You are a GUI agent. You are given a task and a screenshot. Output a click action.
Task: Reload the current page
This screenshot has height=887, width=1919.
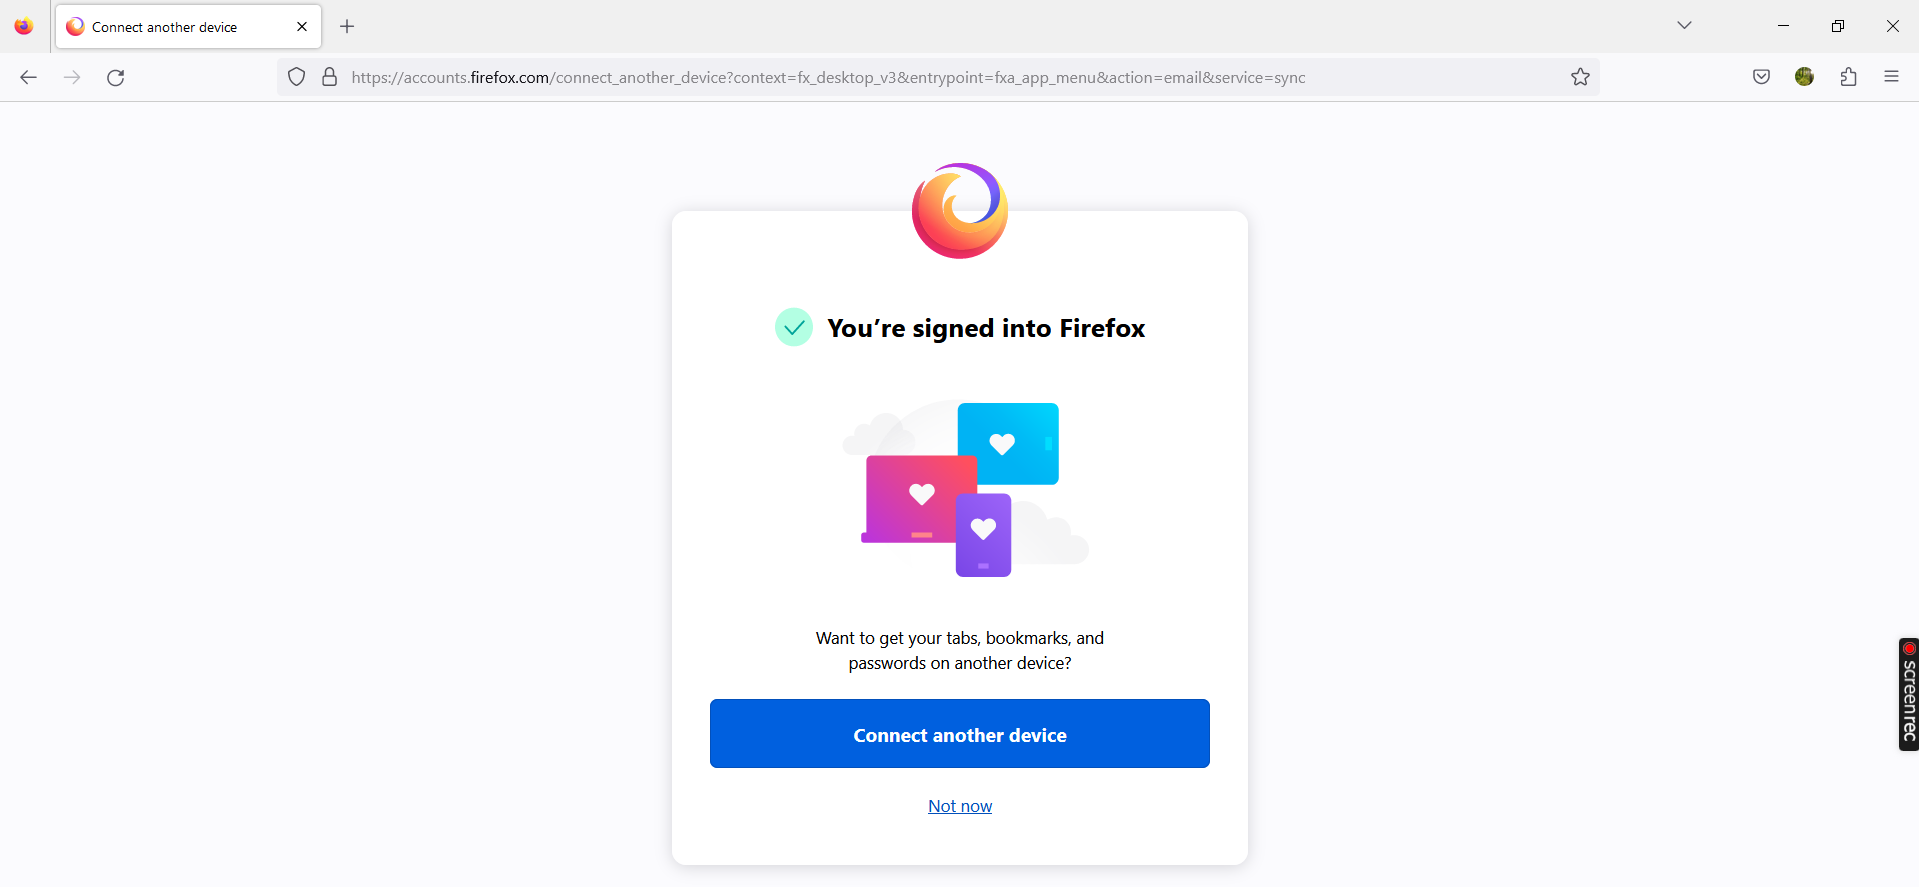coord(115,77)
